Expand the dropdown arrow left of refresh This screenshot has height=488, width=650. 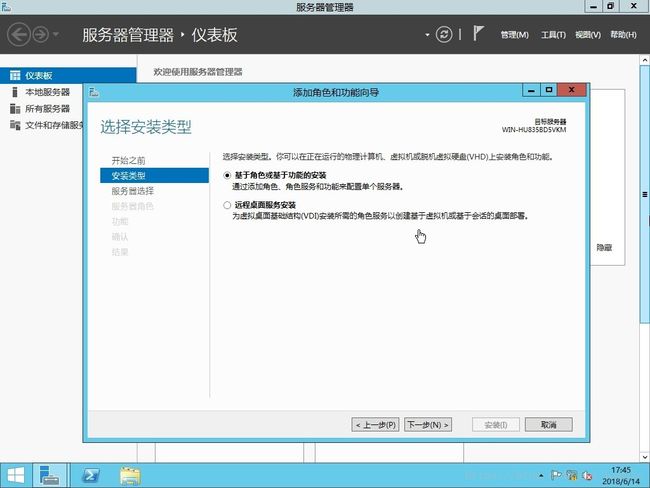click(427, 35)
